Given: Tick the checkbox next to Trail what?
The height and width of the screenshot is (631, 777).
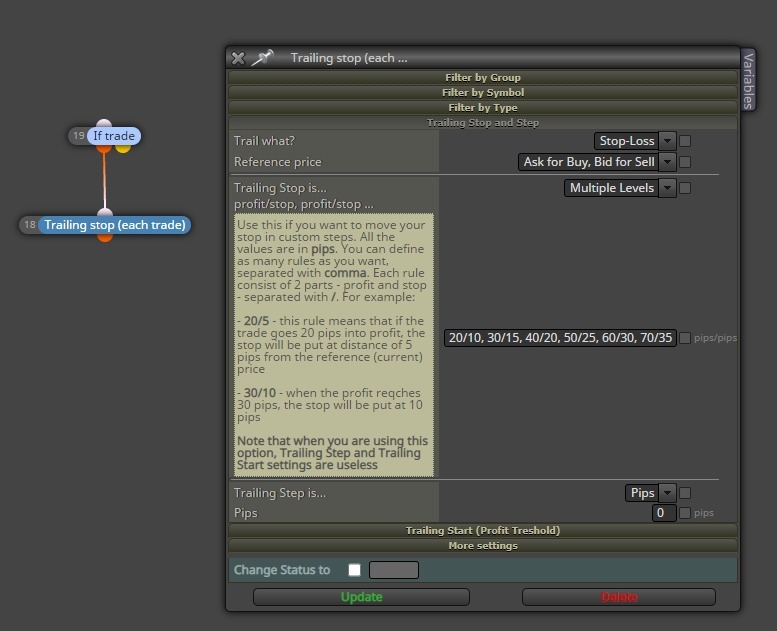Looking at the screenshot, I should 685,141.
